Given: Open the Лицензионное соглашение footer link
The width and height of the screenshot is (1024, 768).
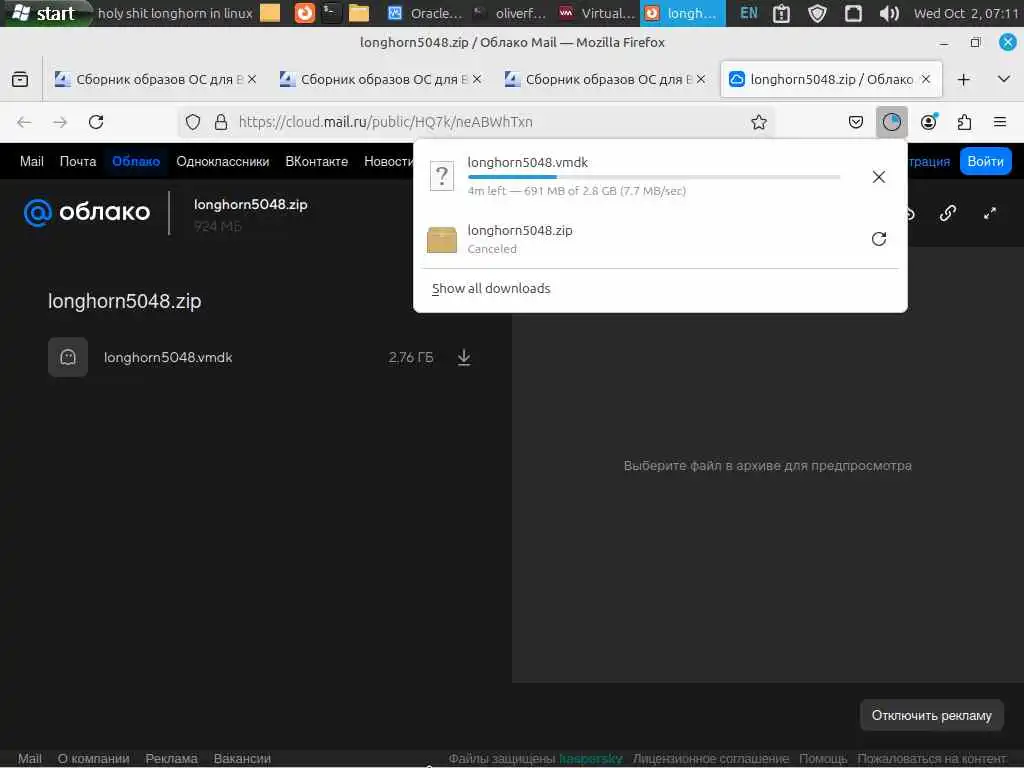Looking at the screenshot, I should (x=711, y=758).
